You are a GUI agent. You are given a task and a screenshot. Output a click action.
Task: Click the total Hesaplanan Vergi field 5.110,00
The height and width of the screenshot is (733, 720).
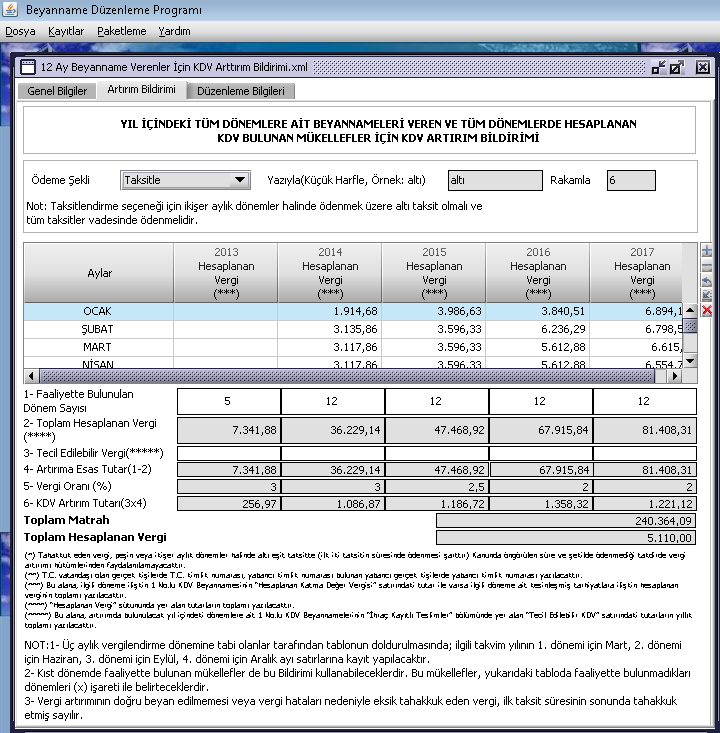tap(566, 538)
